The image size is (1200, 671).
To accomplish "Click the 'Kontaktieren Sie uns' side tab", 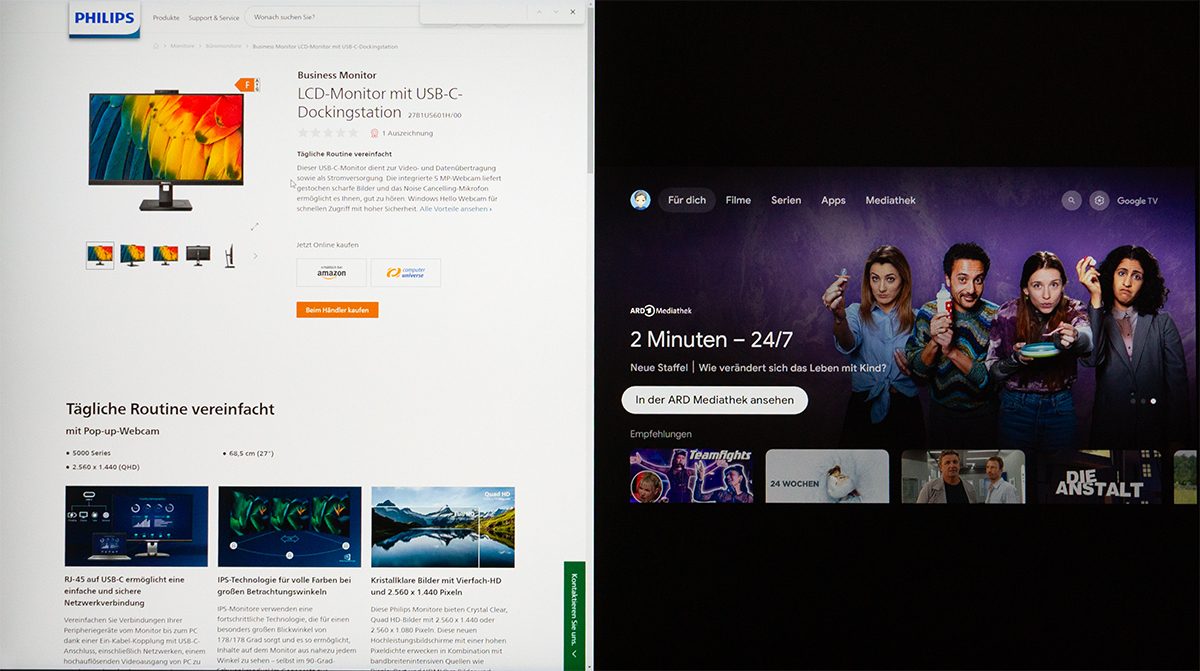I will (x=574, y=615).
